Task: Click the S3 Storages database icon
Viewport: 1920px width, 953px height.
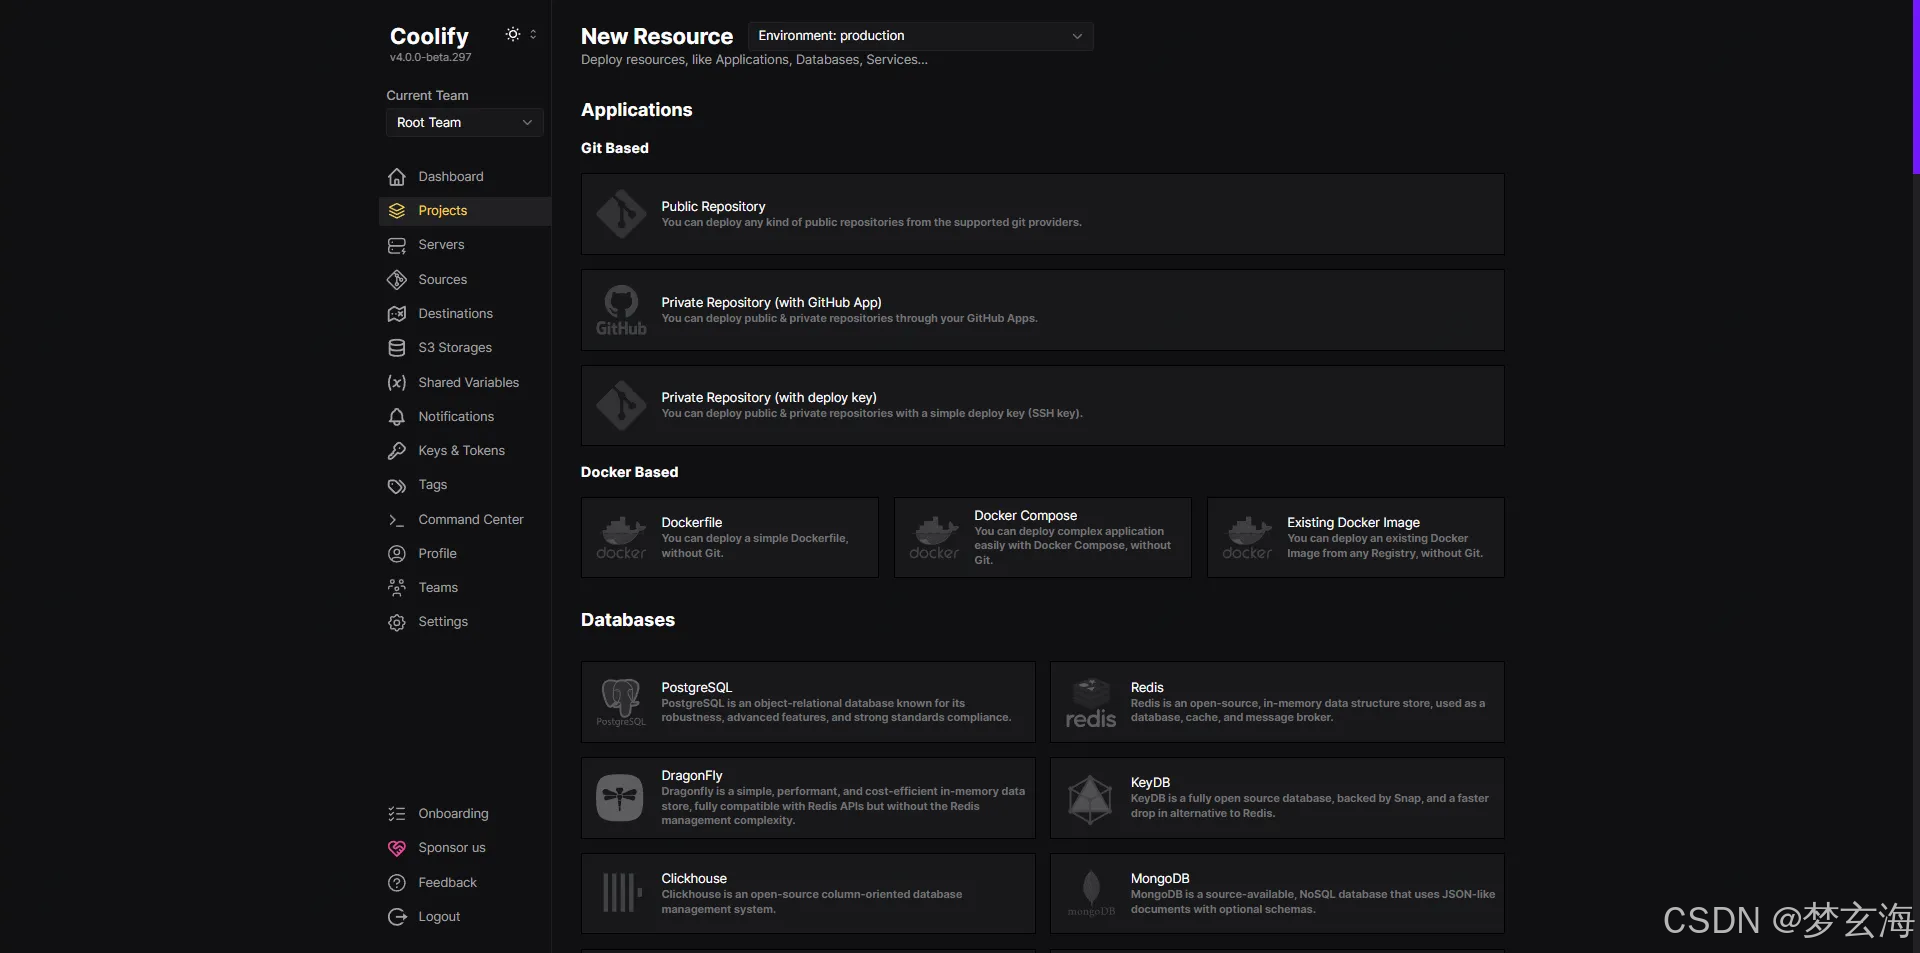Action: click(397, 348)
